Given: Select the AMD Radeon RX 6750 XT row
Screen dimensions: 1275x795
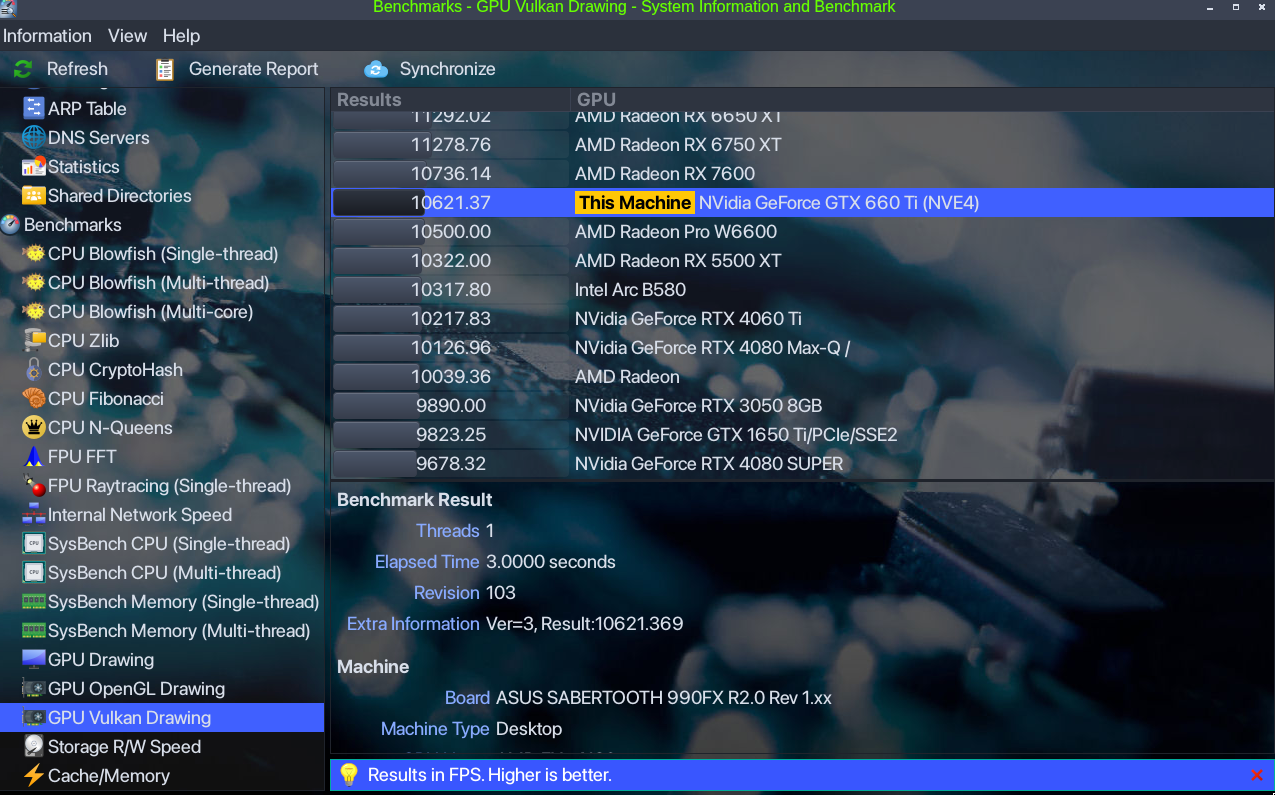Looking at the screenshot, I should (802, 144).
